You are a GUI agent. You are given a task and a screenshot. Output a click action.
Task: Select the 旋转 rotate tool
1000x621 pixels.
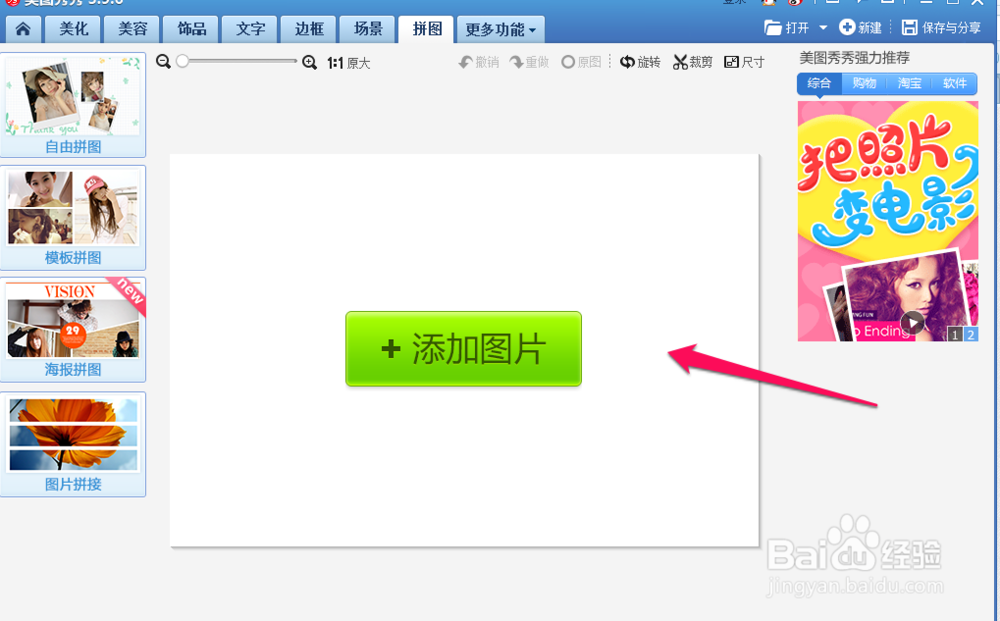click(x=640, y=61)
